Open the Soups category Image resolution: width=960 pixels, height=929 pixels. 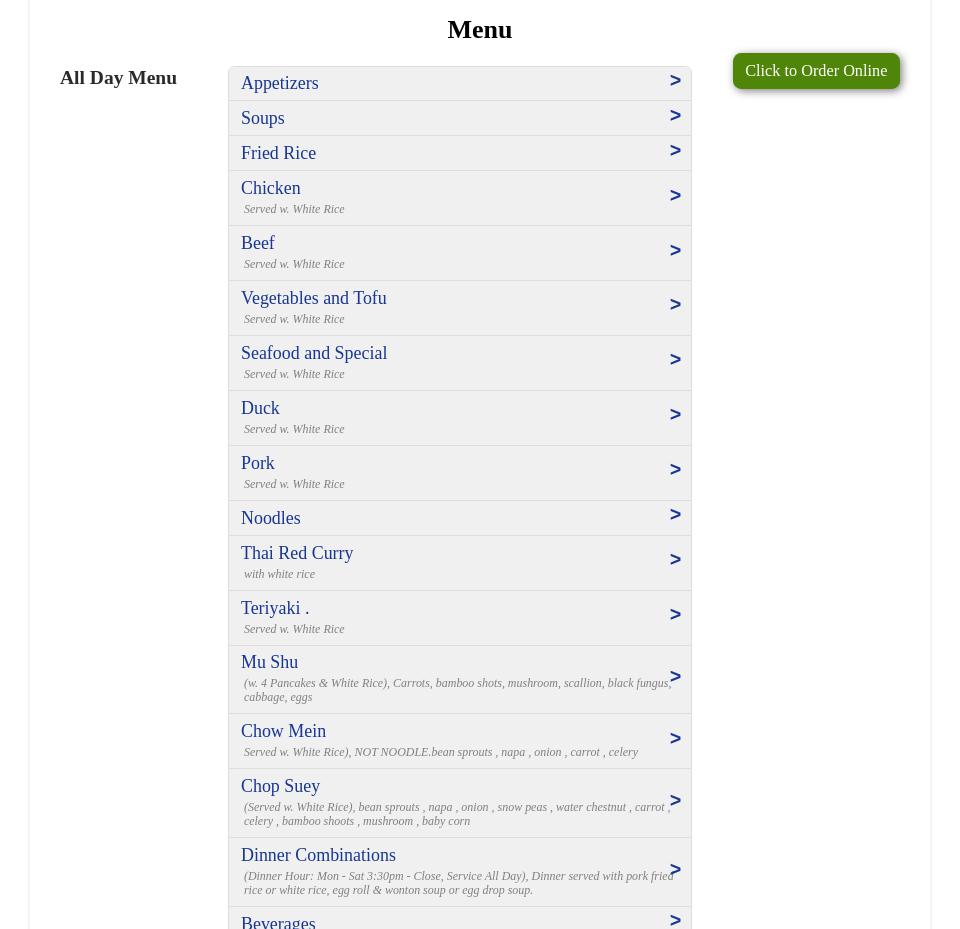click(262, 118)
